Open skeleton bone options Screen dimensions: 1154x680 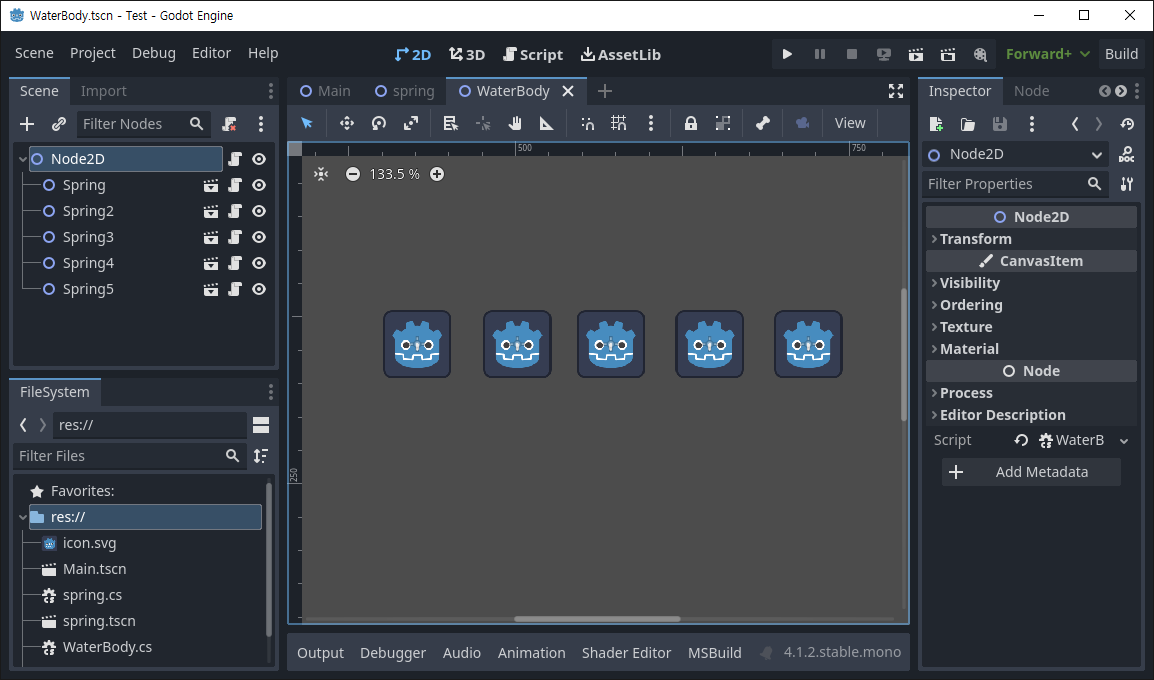(762, 123)
